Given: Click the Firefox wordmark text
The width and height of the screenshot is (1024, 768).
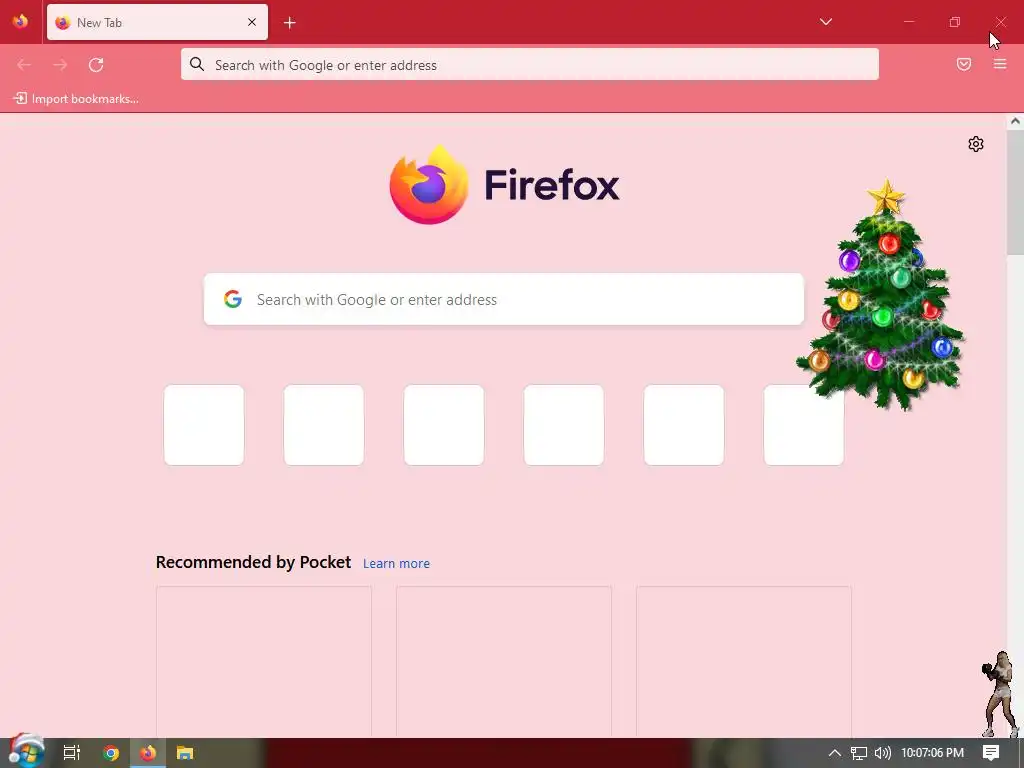Looking at the screenshot, I should click(552, 185).
